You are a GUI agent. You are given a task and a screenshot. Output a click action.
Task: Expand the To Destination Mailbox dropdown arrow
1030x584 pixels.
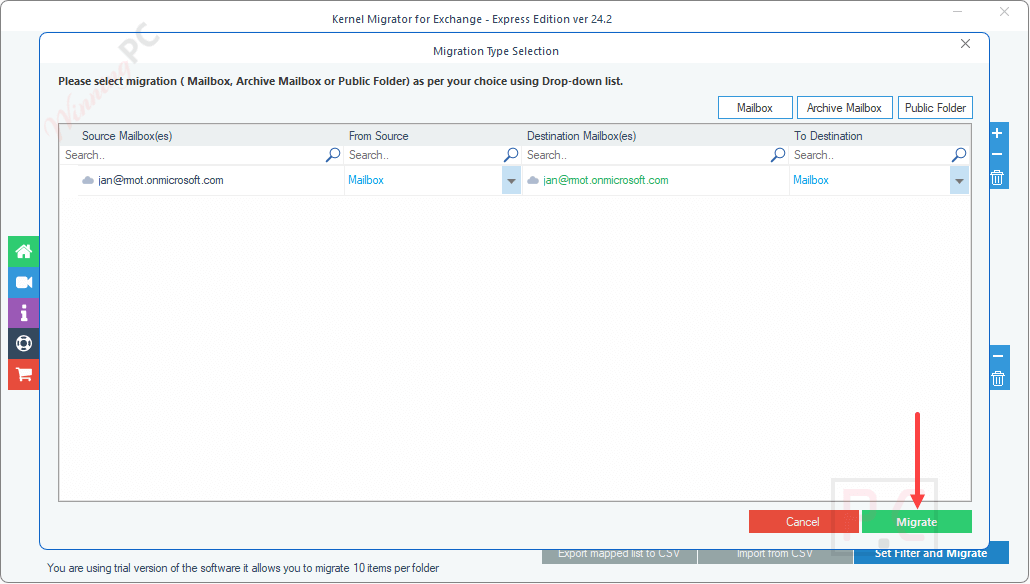click(x=959, y=181)
